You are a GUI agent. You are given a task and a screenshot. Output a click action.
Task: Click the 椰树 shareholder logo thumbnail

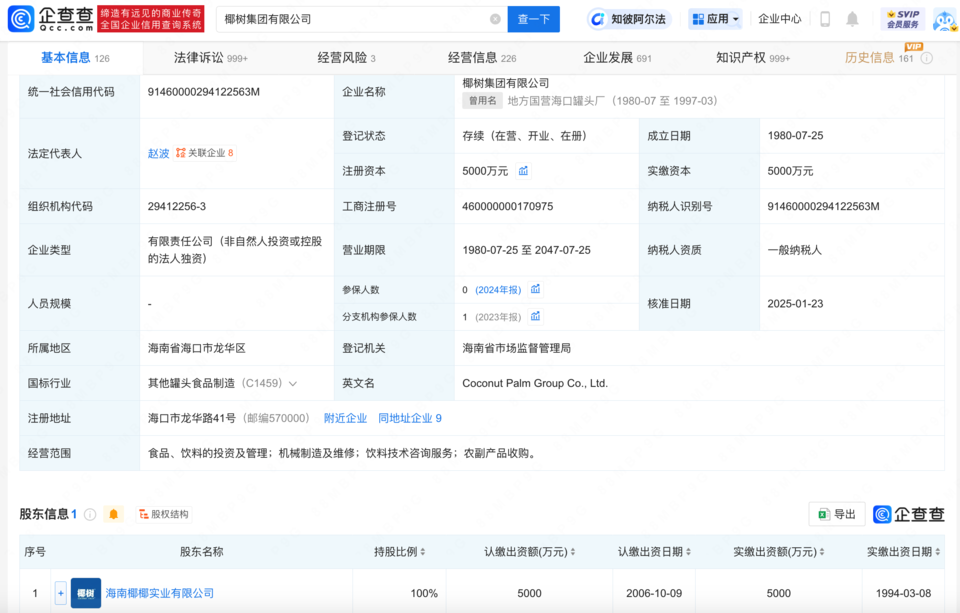(x=86, y=593)
